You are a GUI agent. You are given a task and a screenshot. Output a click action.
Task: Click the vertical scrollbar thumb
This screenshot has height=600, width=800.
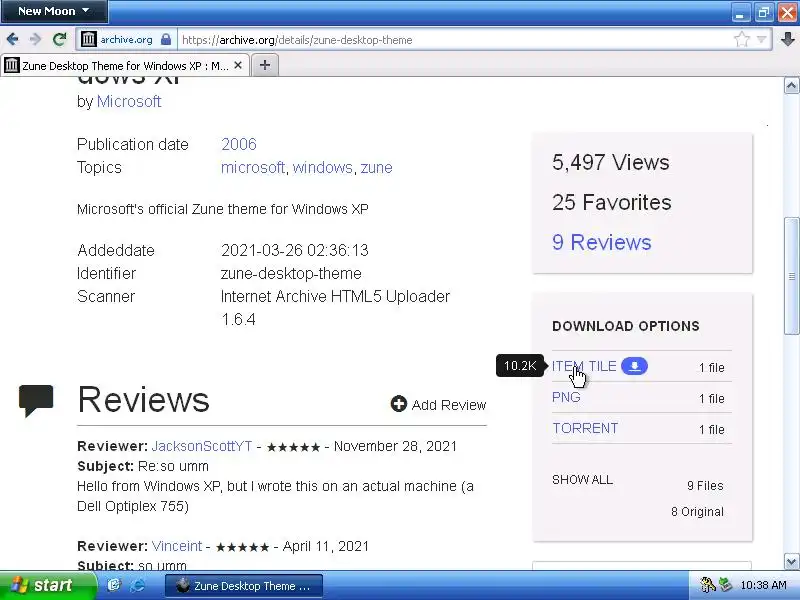[791, 276]
